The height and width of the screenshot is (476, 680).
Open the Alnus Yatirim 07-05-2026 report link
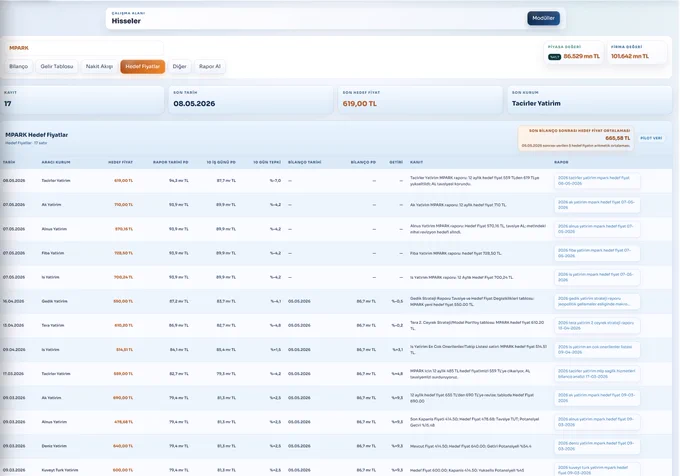tap(597, 229)
